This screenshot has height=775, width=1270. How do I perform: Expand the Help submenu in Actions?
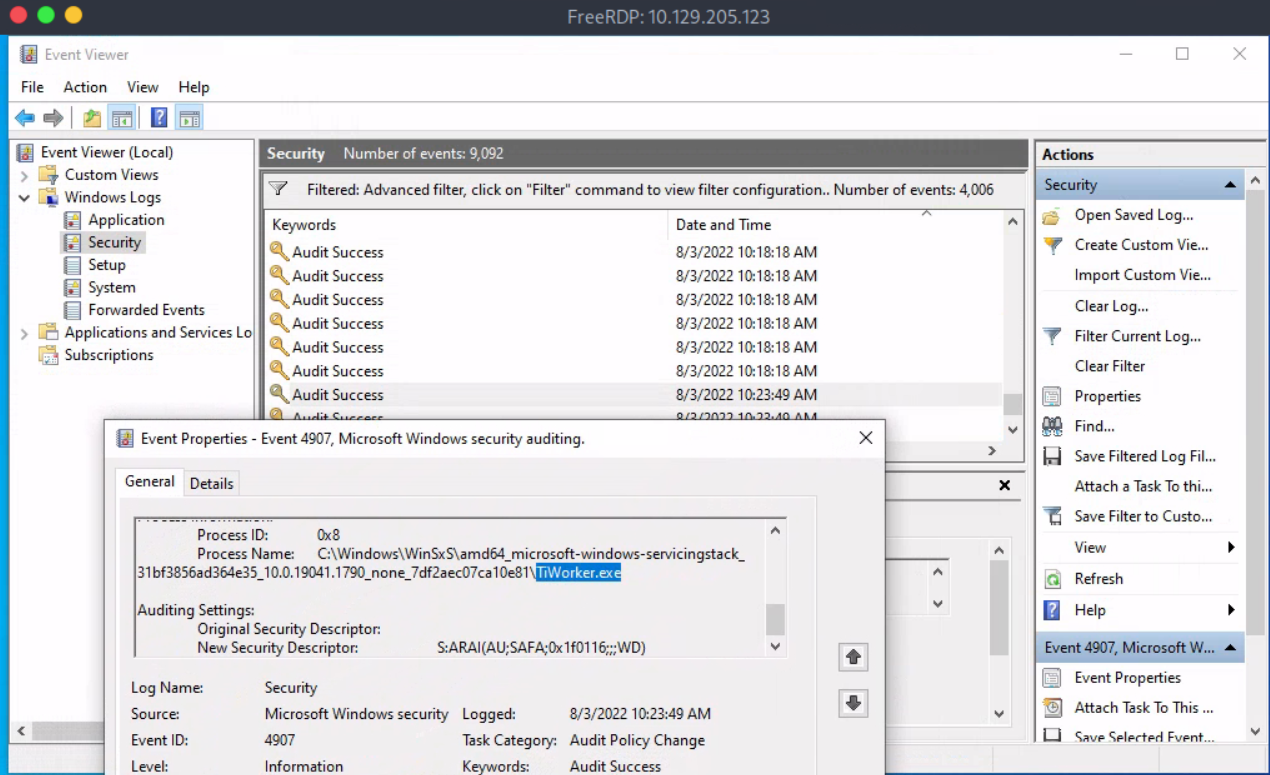click(1231, 610)
